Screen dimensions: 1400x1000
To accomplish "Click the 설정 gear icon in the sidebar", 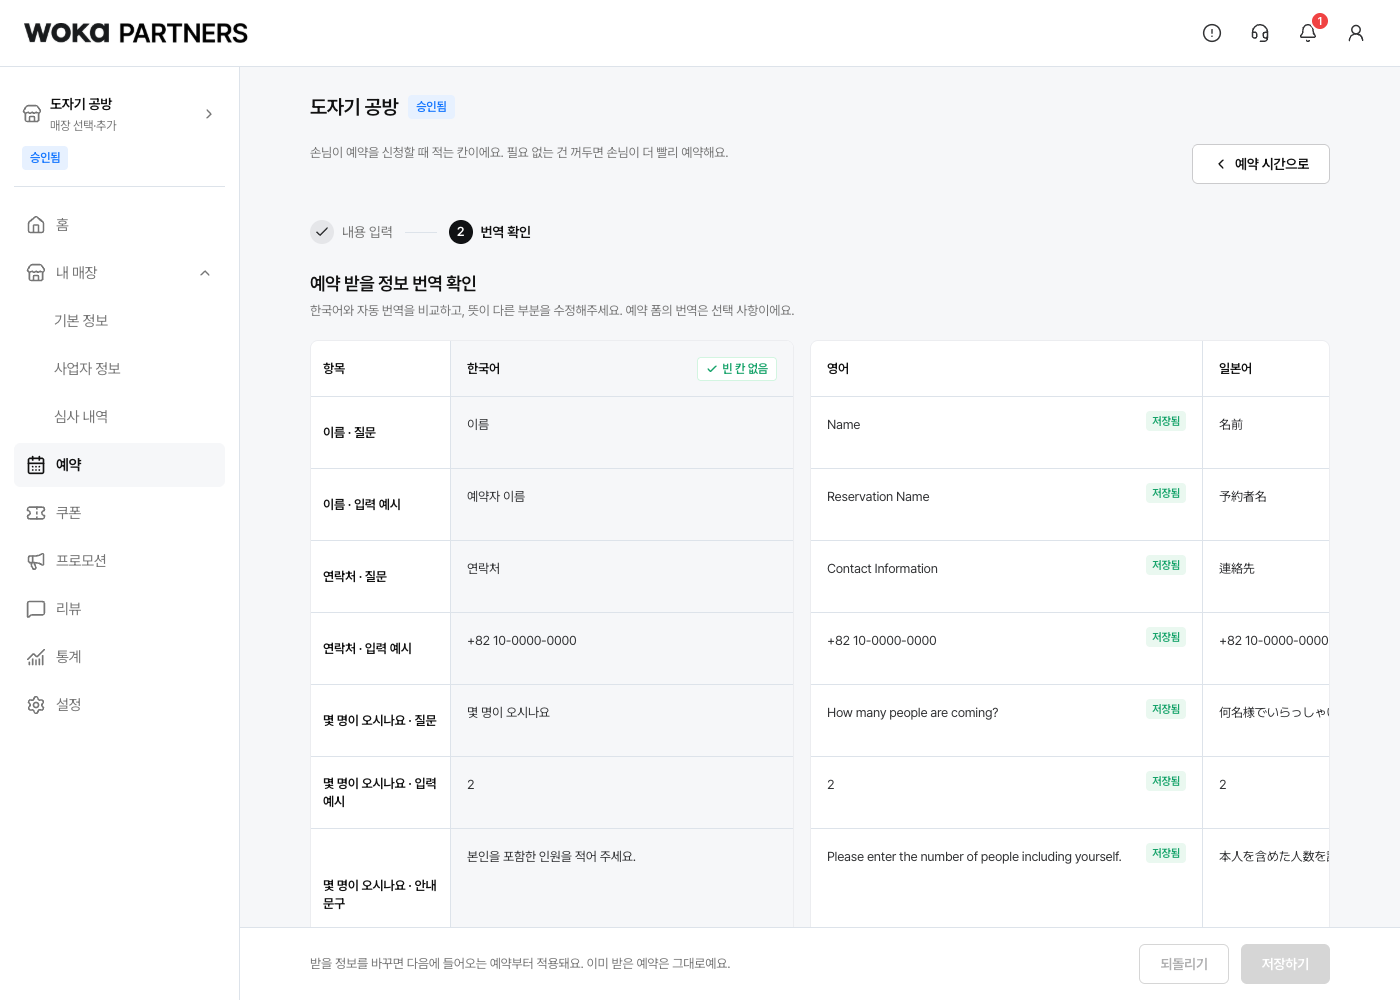I will point(36,705).
